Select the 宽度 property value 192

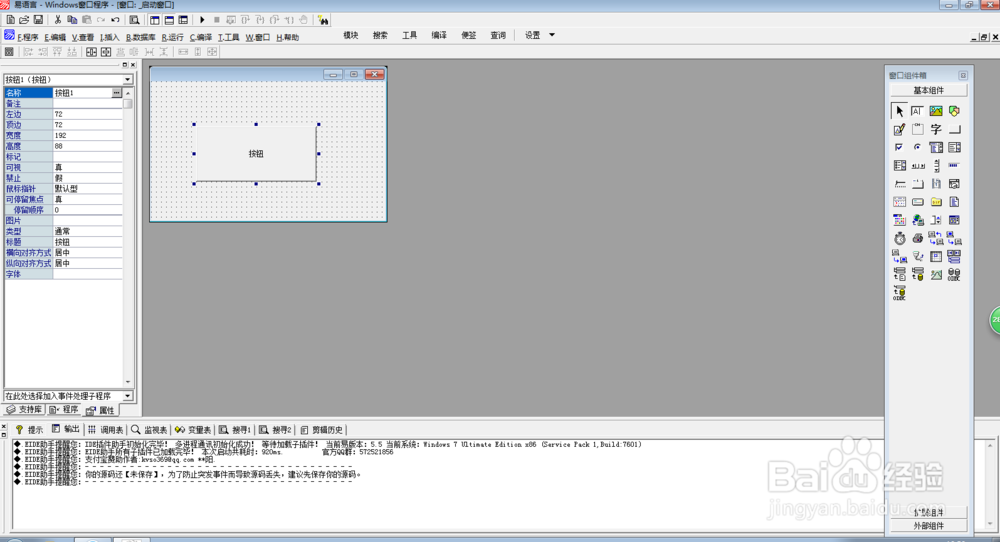click(x=87, y=136)
